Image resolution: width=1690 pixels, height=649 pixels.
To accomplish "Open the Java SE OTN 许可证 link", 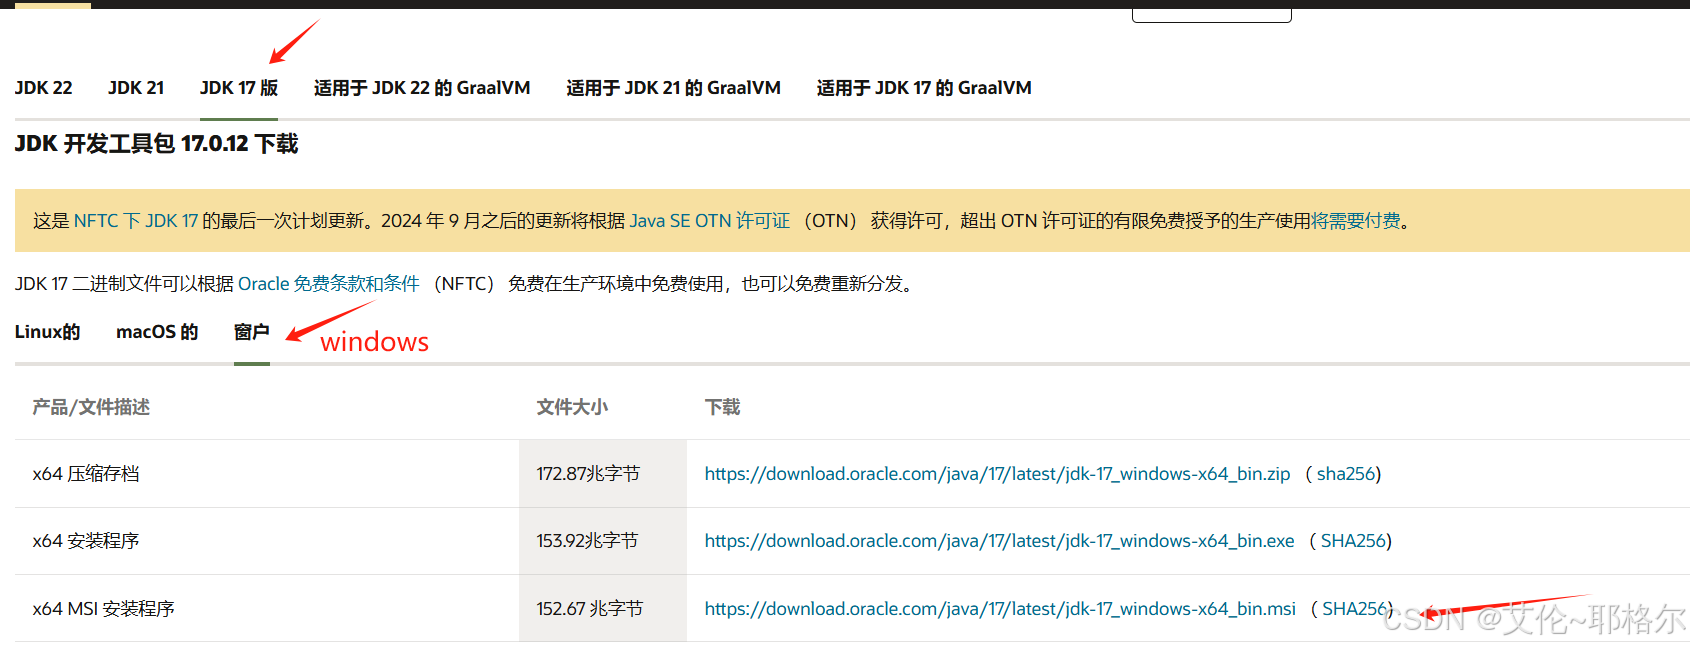I will point(709,221).
